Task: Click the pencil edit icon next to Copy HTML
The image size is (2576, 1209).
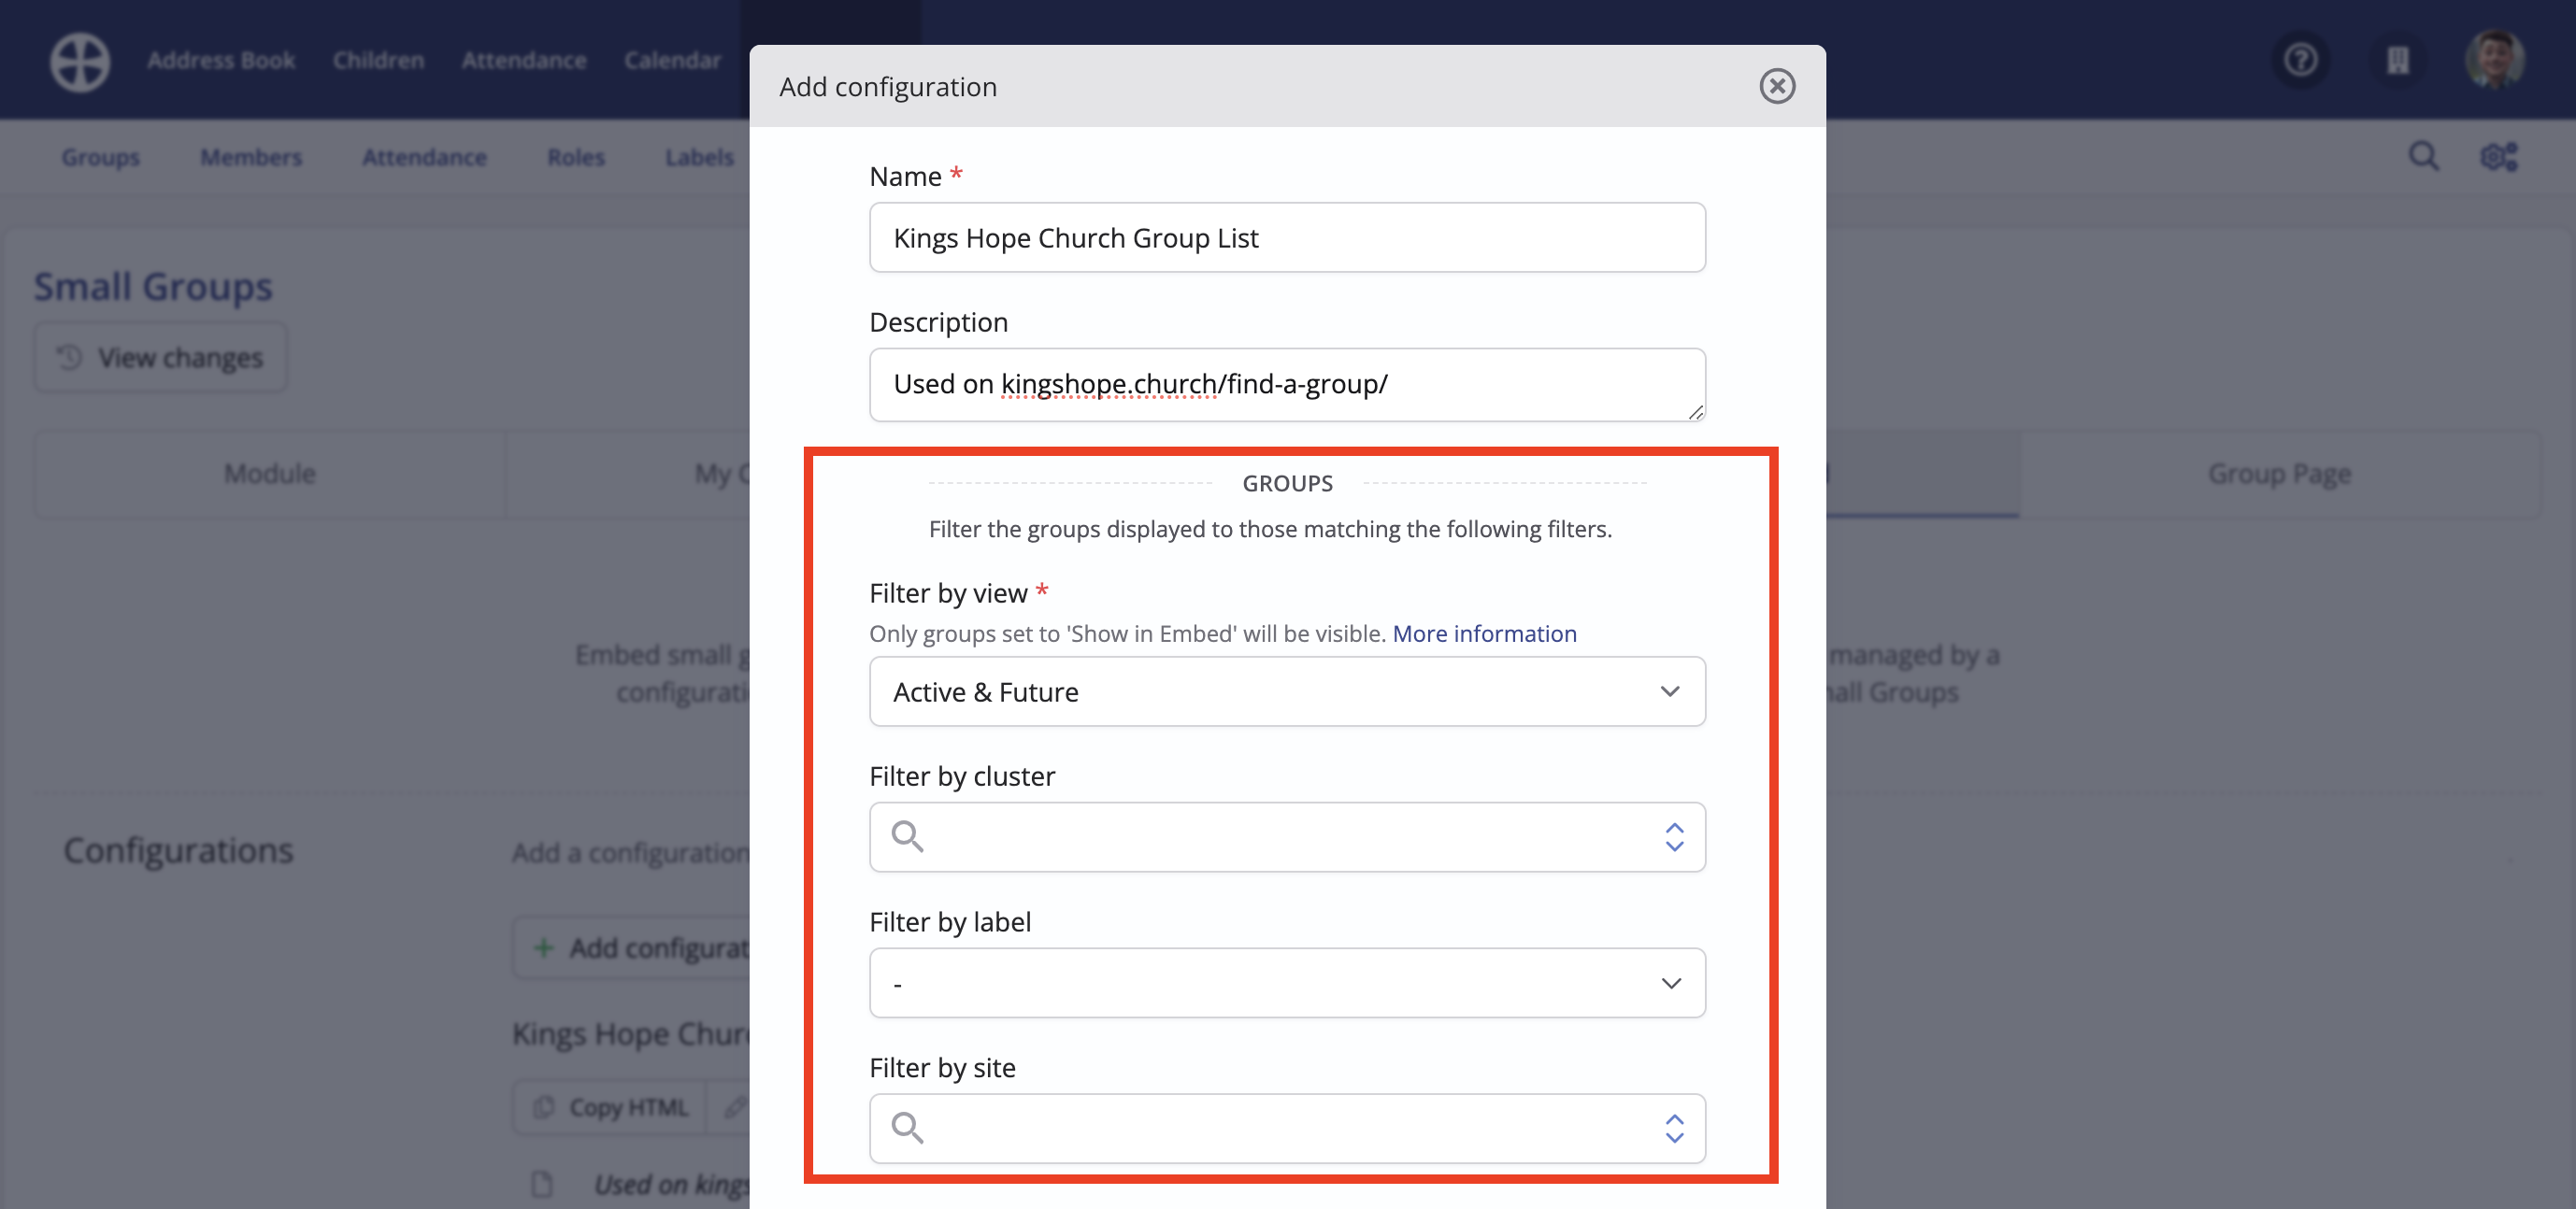Action: pyautogui.click(x=735, y=1107)
